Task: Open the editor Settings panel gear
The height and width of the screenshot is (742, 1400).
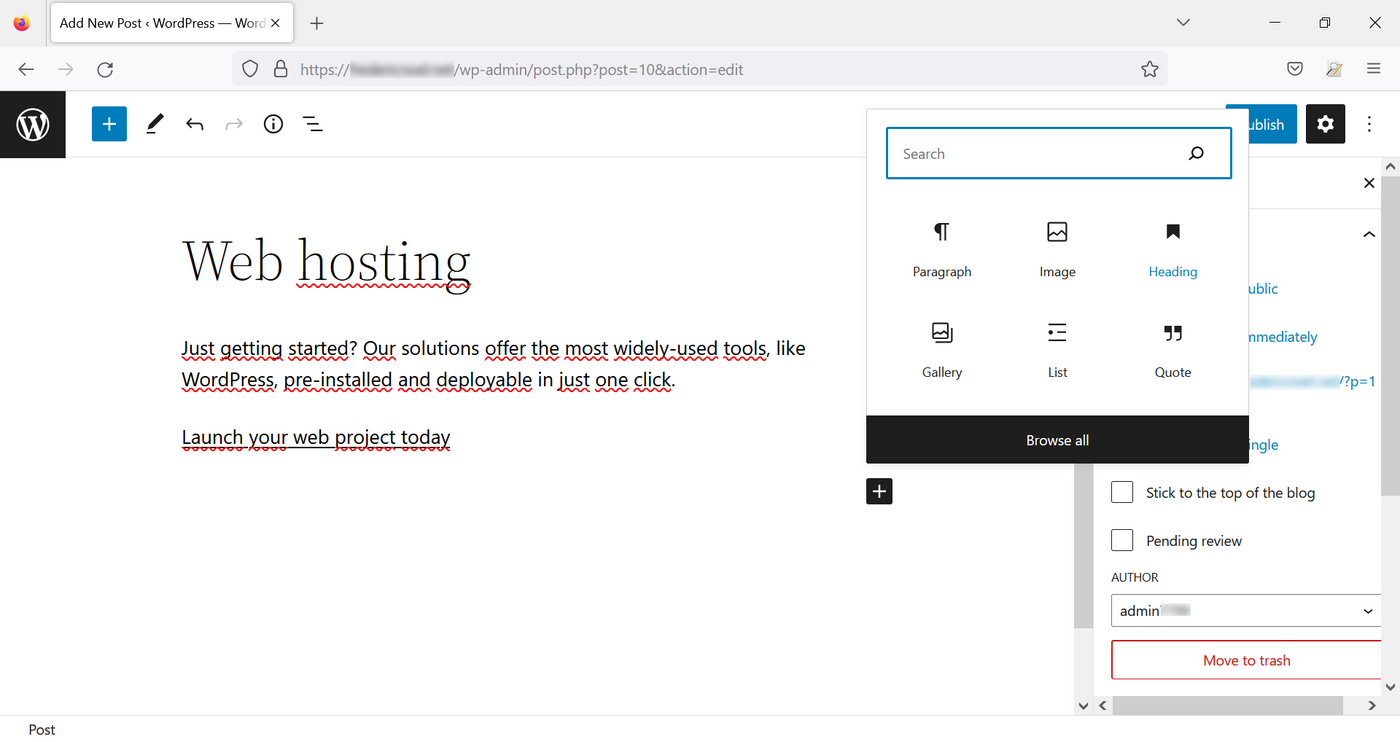Action: click(1325, 123)
